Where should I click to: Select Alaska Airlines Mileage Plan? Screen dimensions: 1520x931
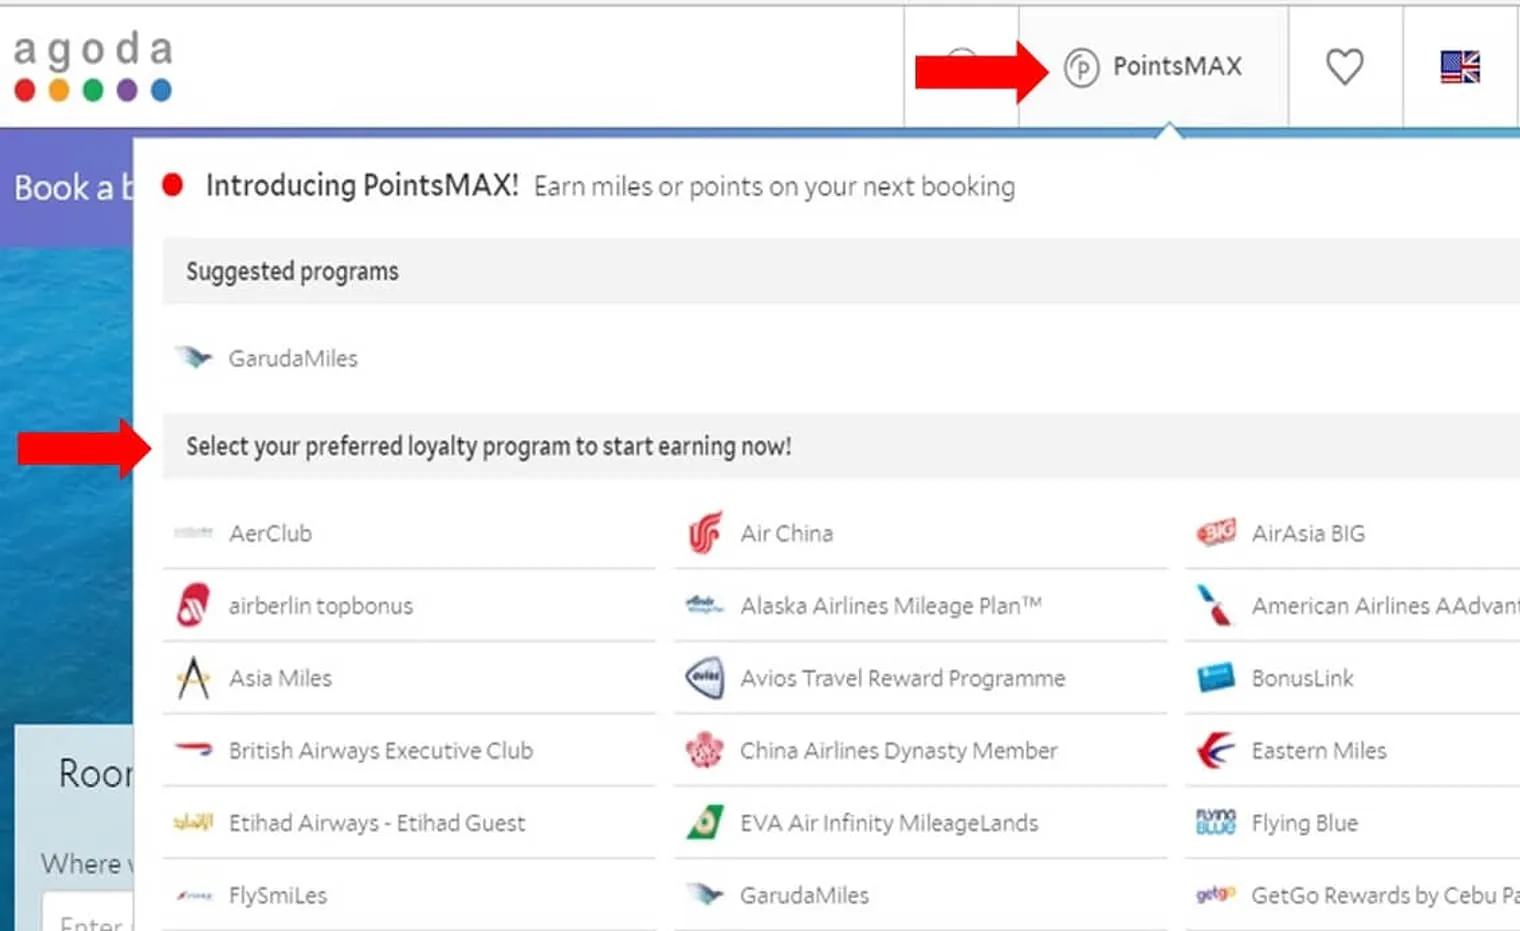point(890,606)
